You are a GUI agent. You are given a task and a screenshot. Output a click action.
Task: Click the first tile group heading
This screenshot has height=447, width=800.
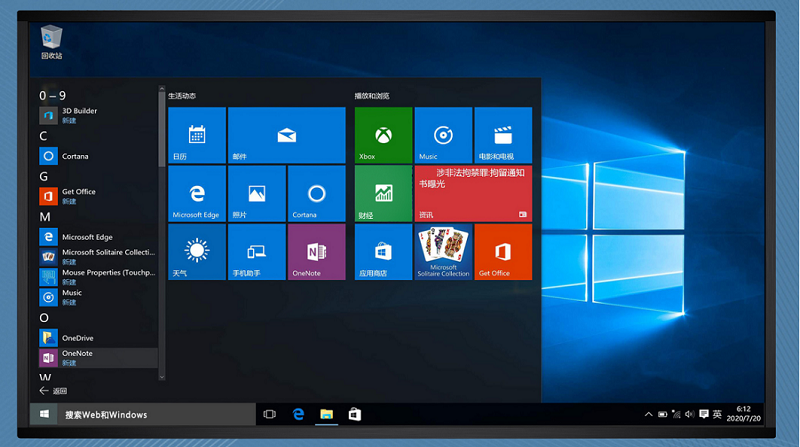coord(182,96)
